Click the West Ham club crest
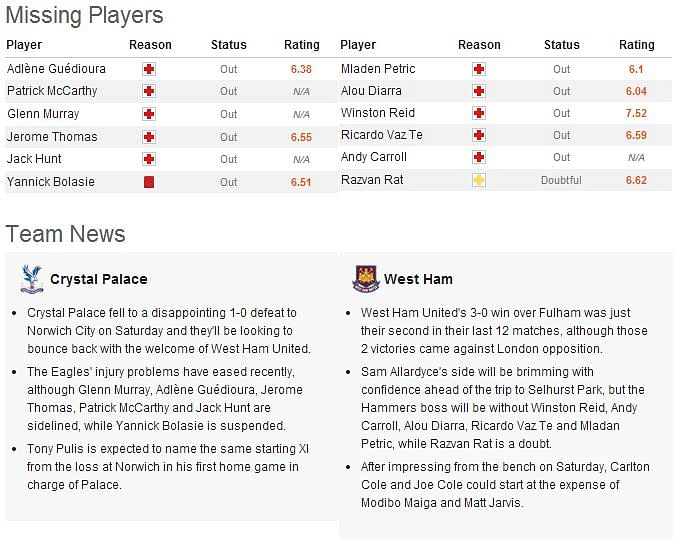 click(366, 279)
